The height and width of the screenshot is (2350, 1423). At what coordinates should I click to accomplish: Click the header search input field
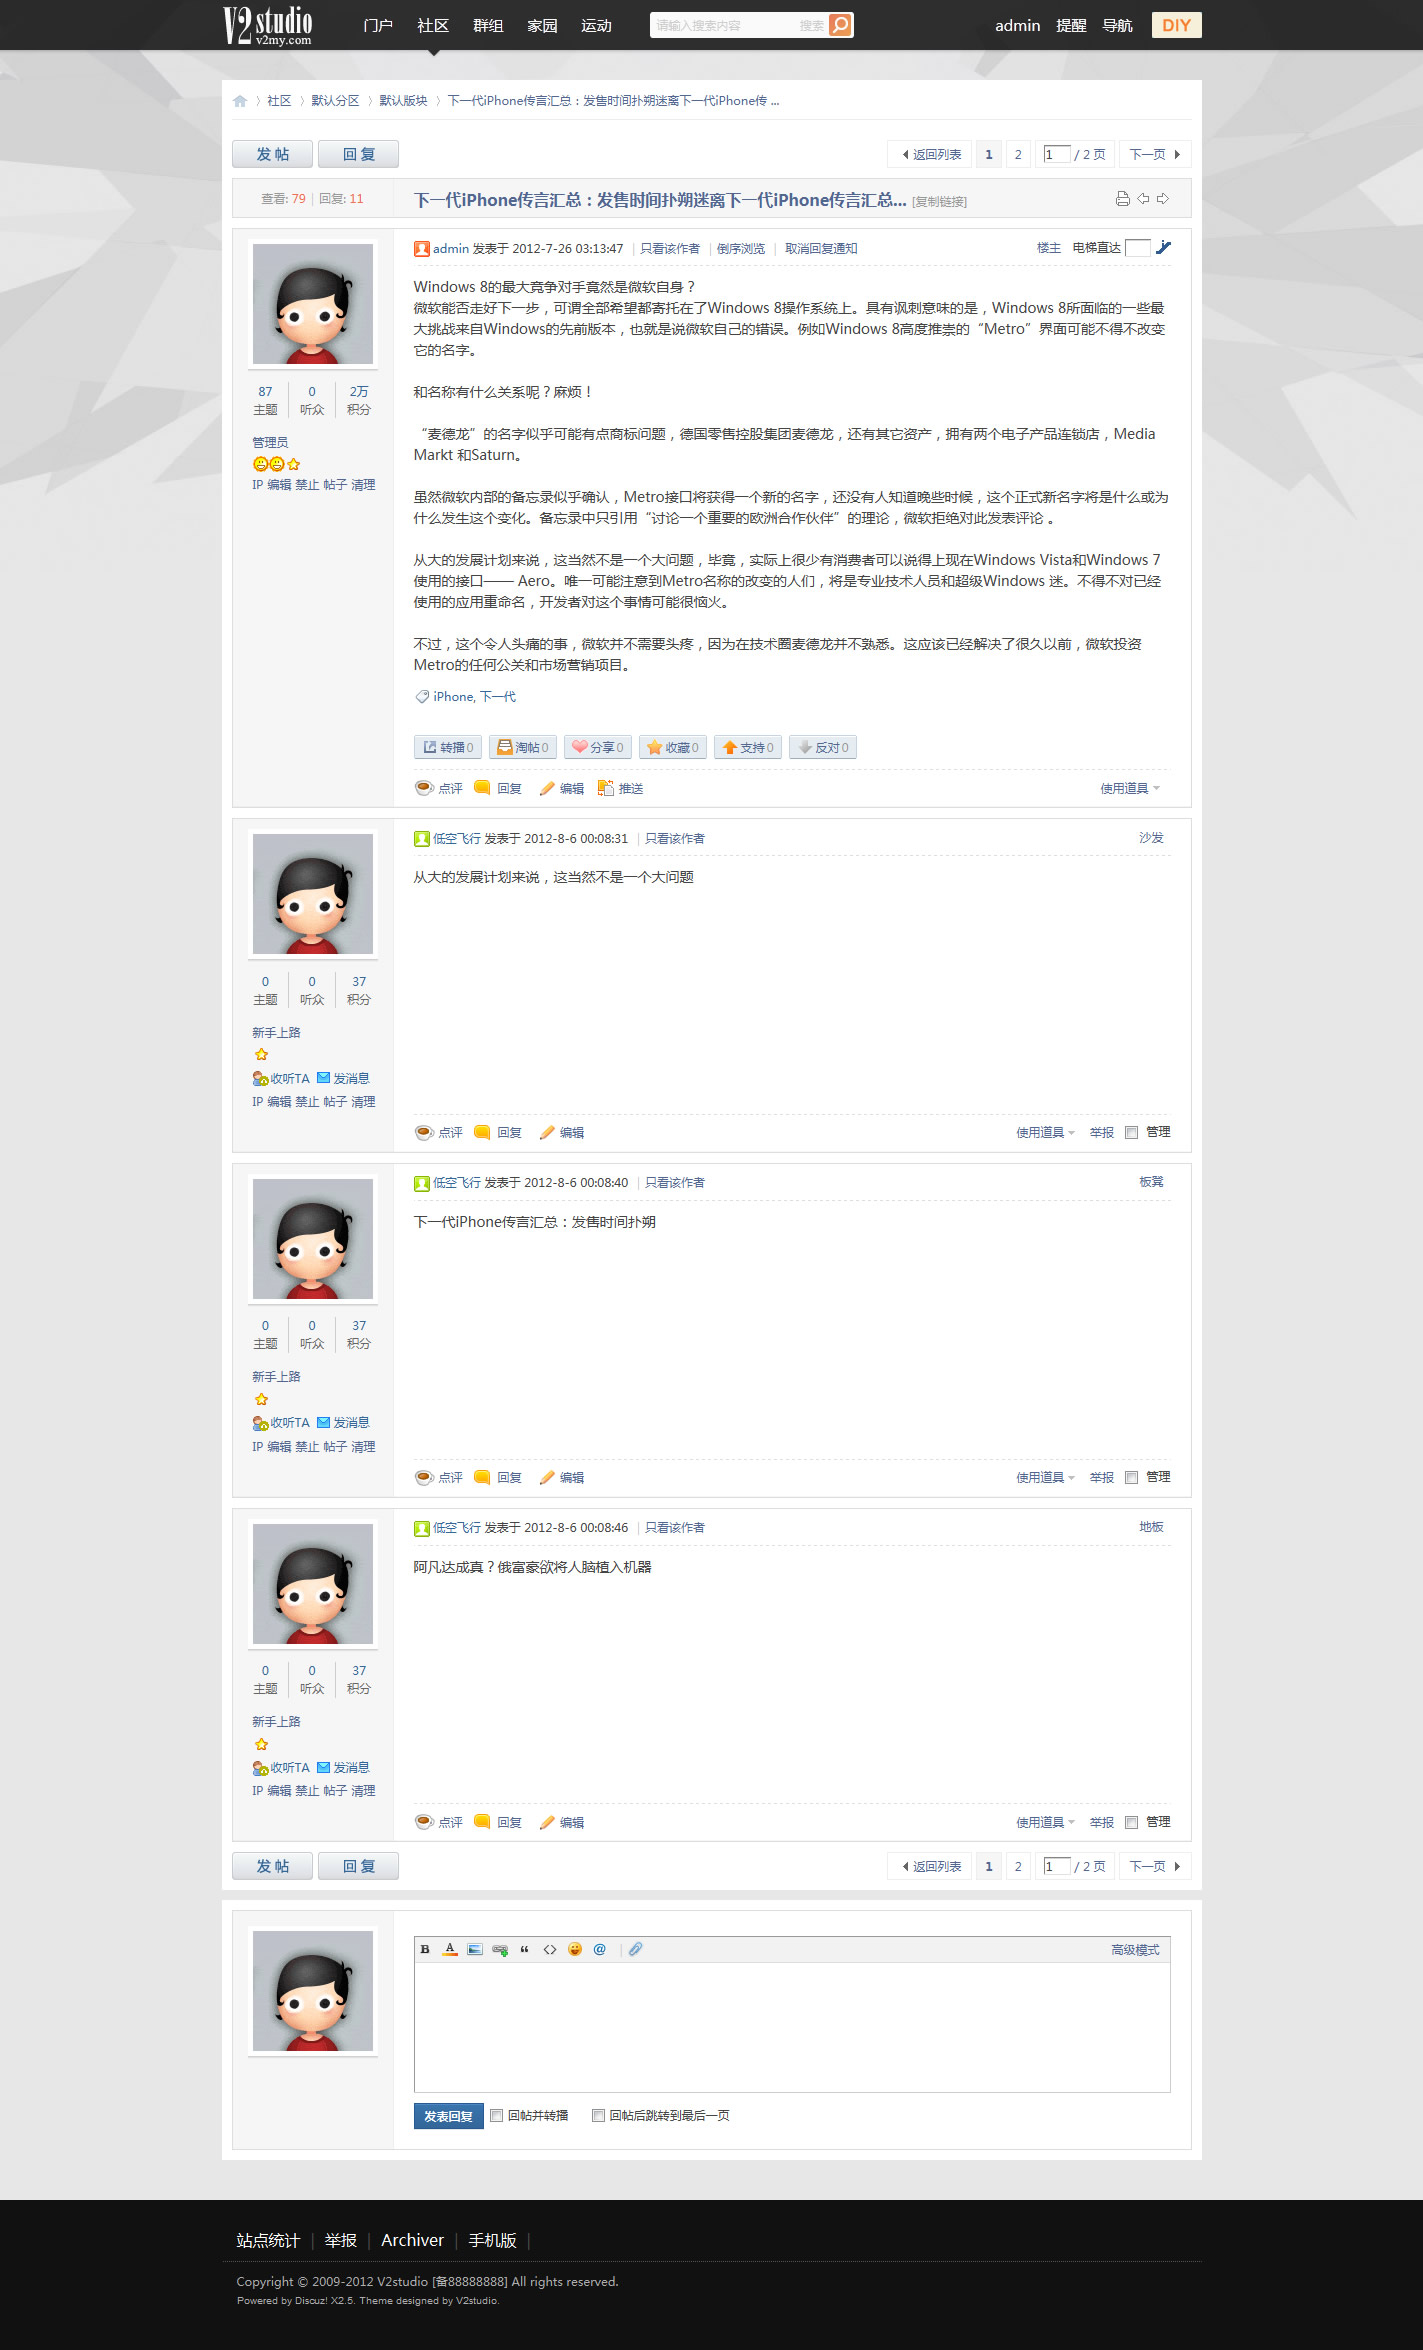click(x=724, y=25)
